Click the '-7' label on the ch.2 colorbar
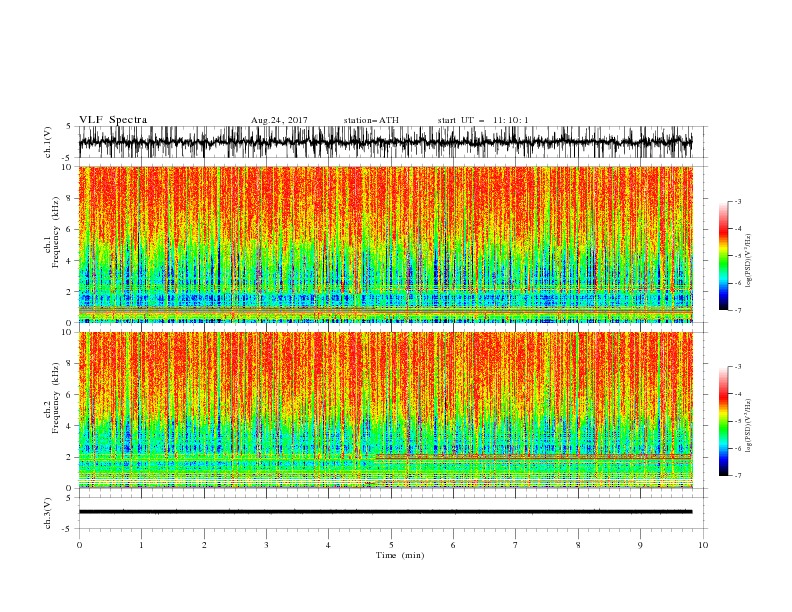Image resolution: width=792 pixels, height=612 pixels. point(737,475)
